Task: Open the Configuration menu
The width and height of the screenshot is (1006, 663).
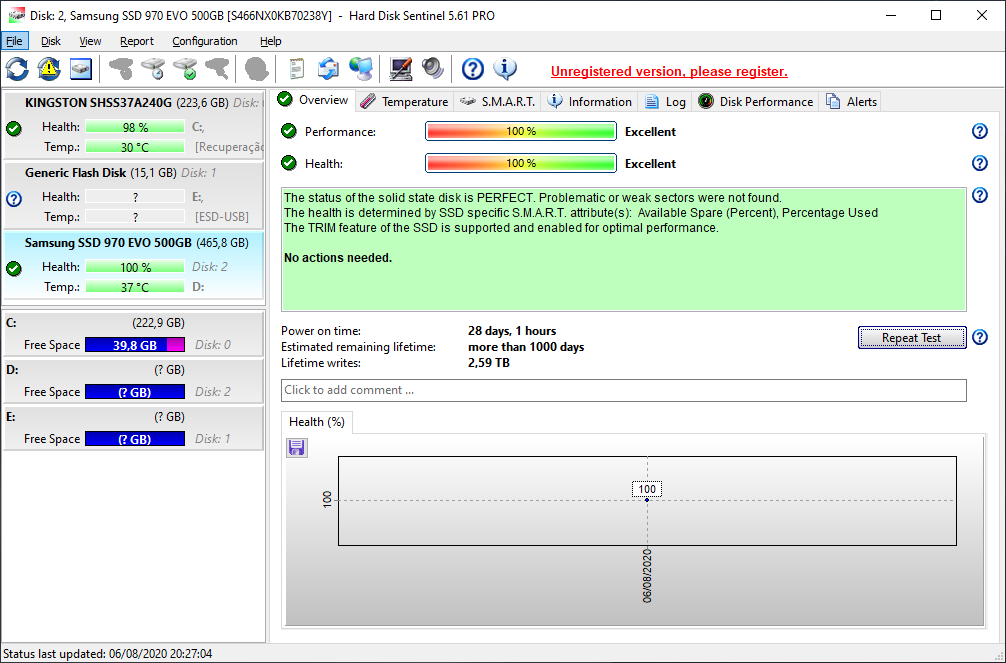Action: pyautogui.click(x=205, y=41)
